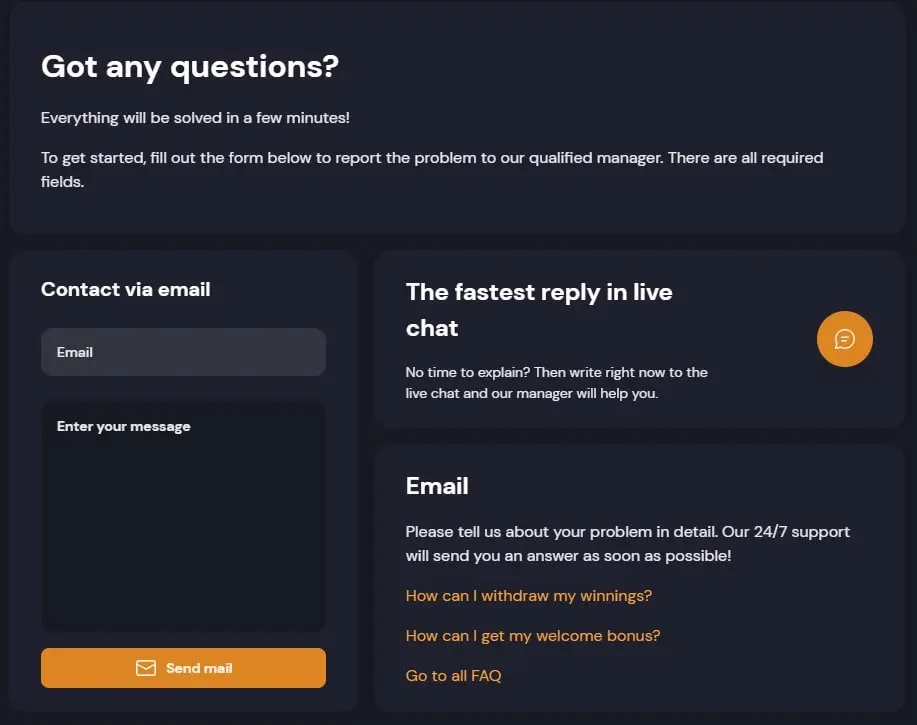Click the 'Contact via email' heading

click(x=126, y=290)
